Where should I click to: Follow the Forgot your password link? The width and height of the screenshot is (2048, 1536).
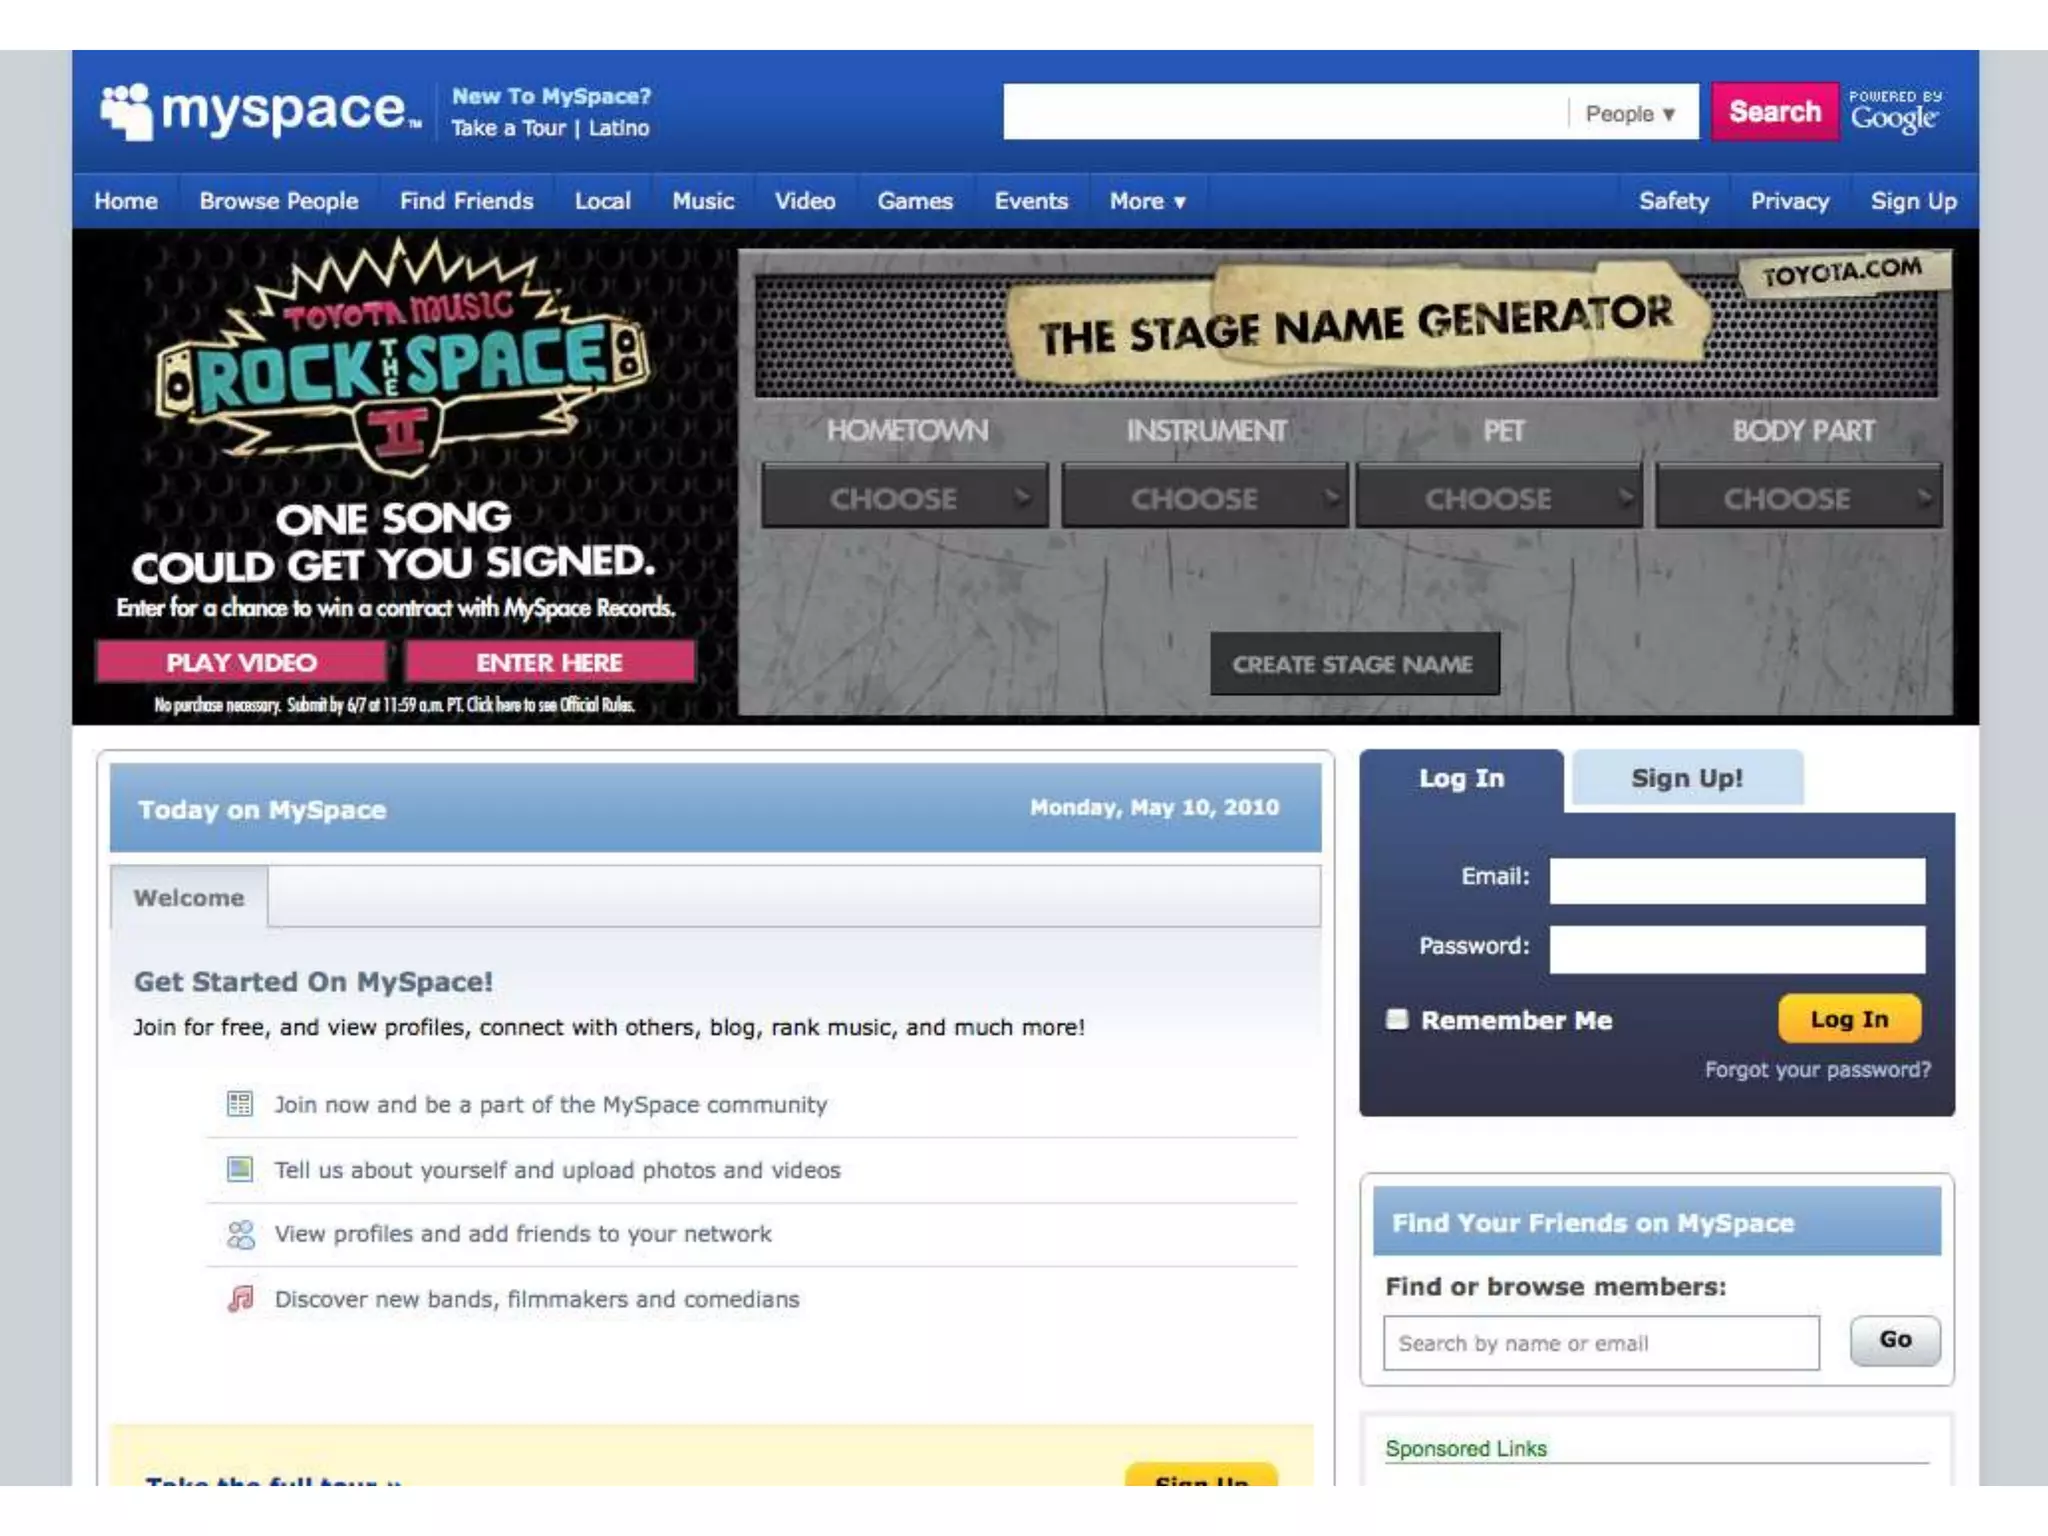click(x=1817, y=1069)
